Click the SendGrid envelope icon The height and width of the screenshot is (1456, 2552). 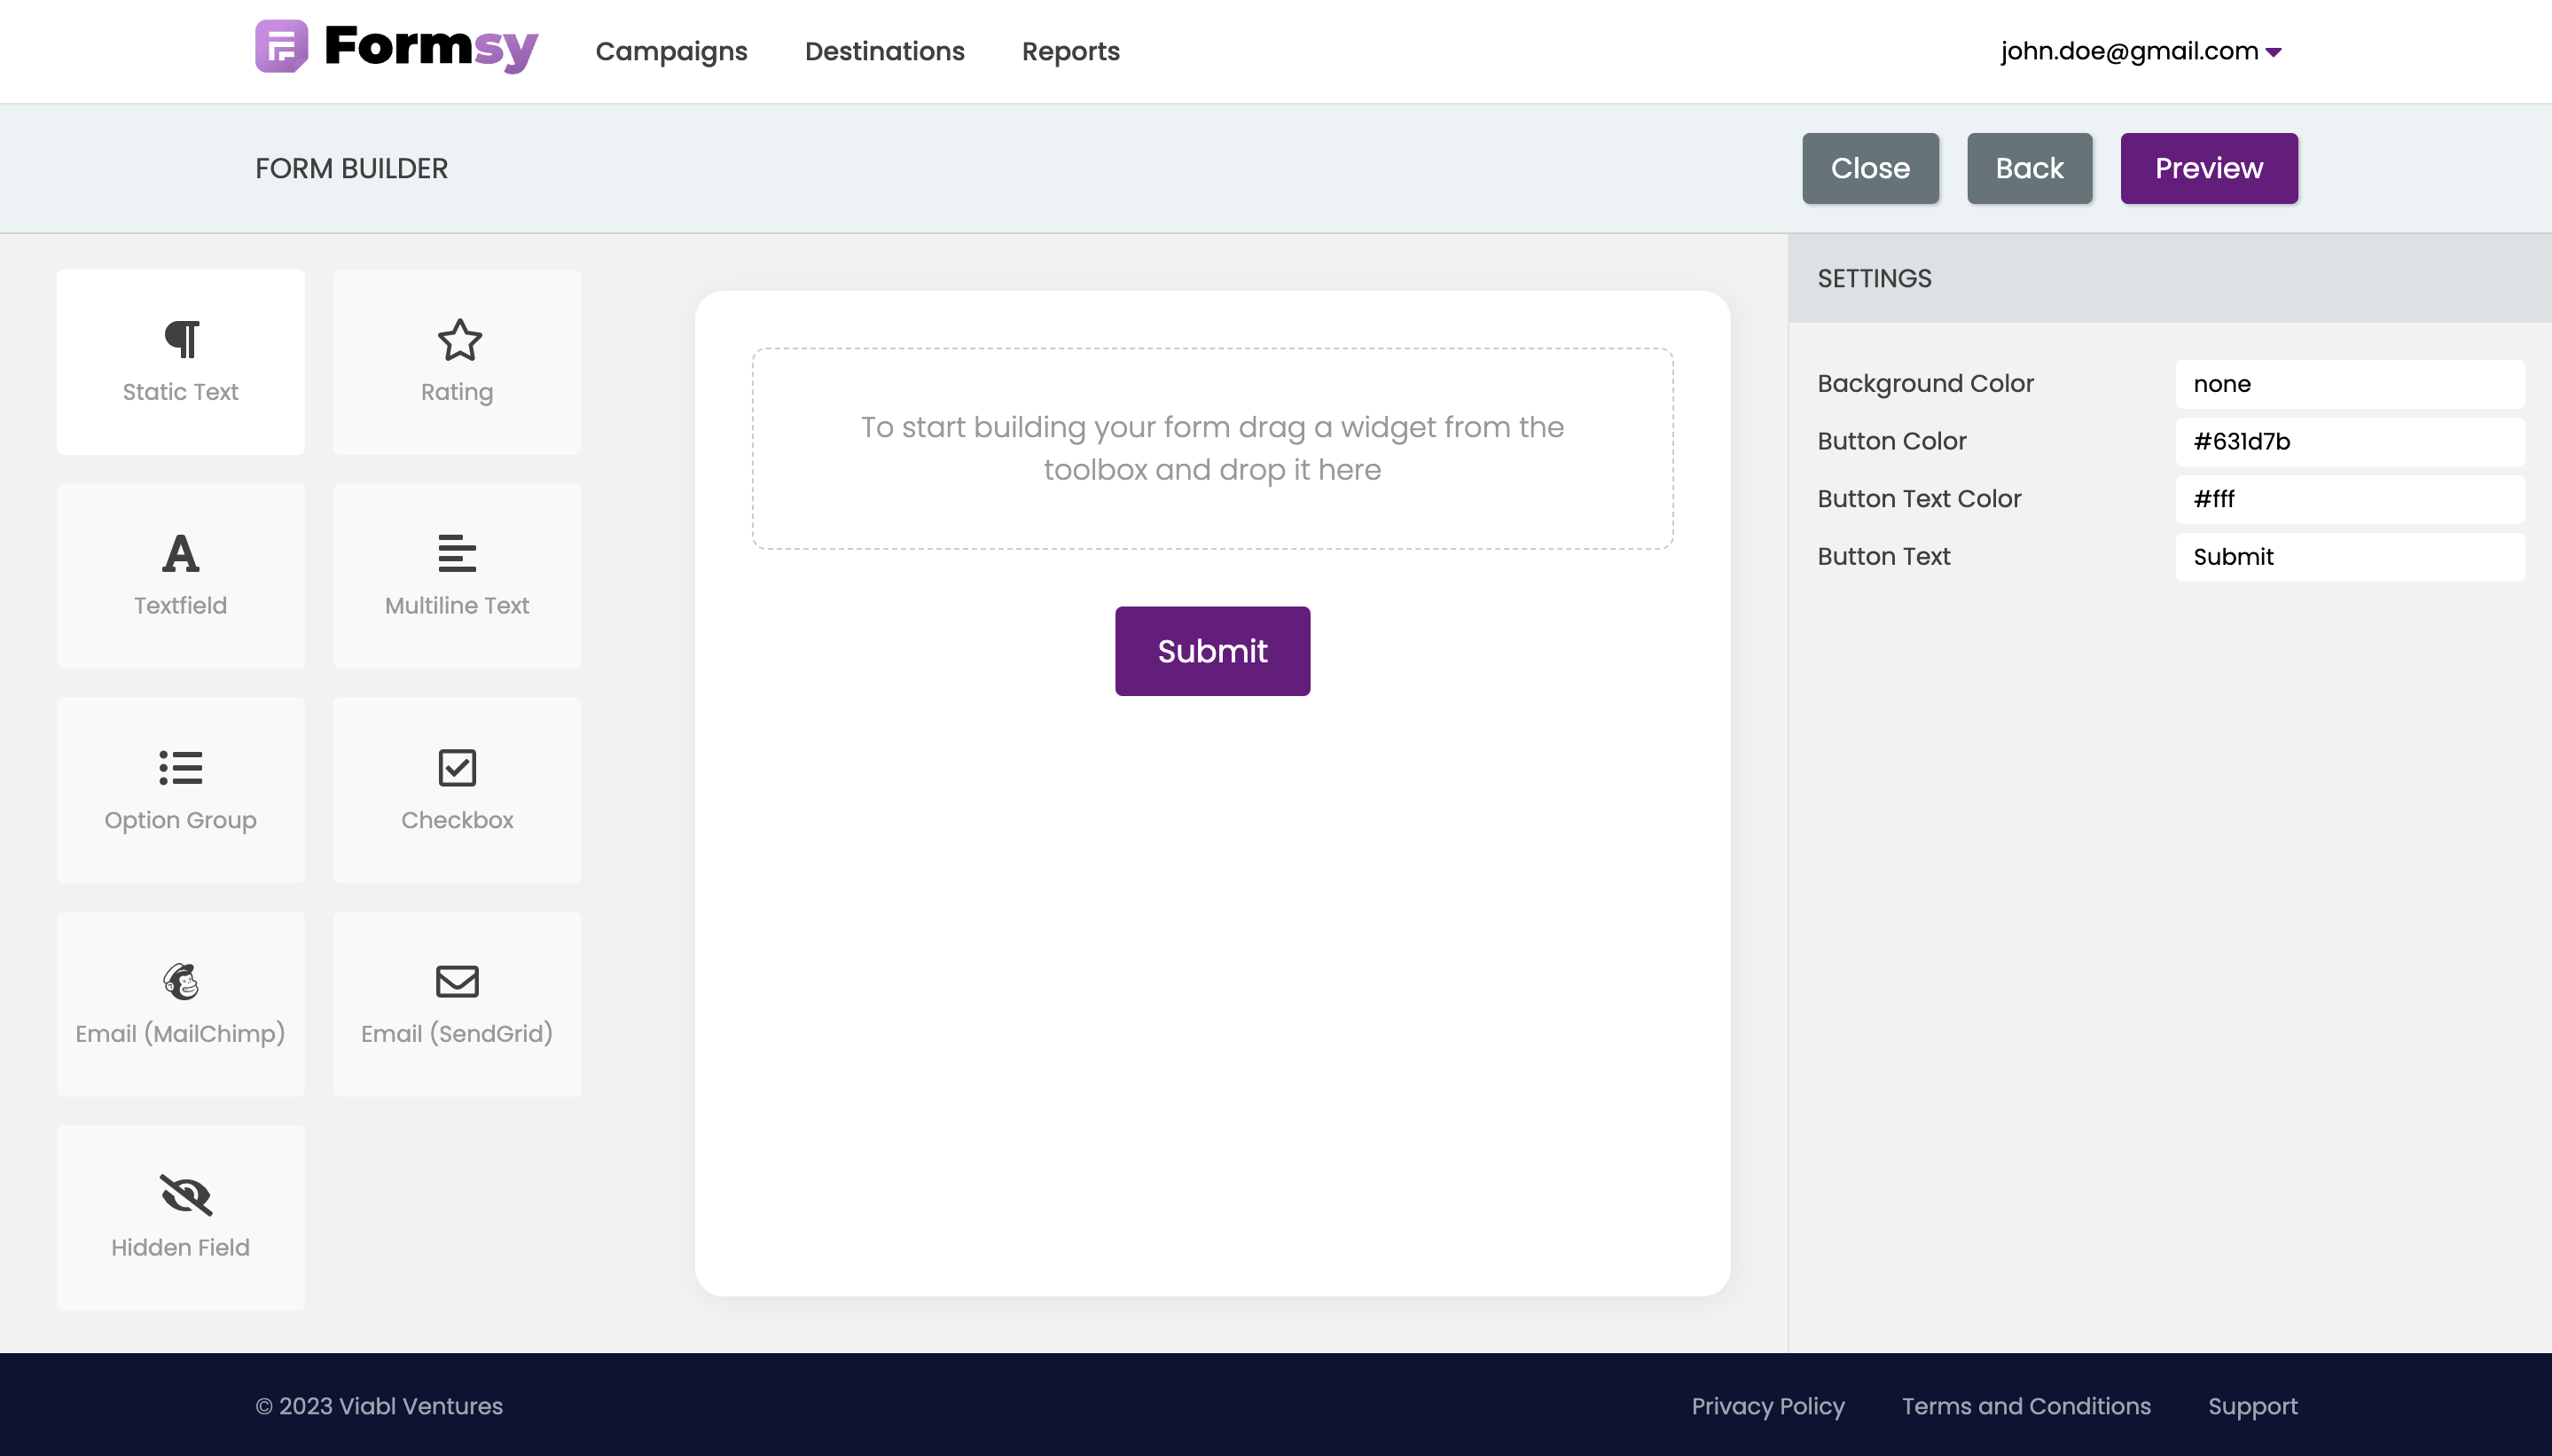(457, 981)
